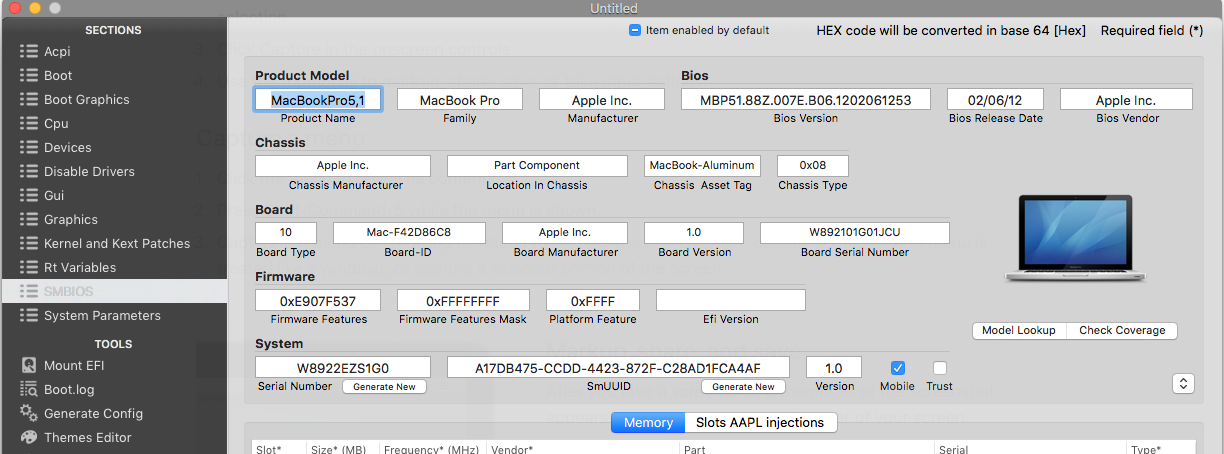Screen dimensions: 1224x454
Task: Click the Board Manufacturer field
Action: click(x=564, y=233)
